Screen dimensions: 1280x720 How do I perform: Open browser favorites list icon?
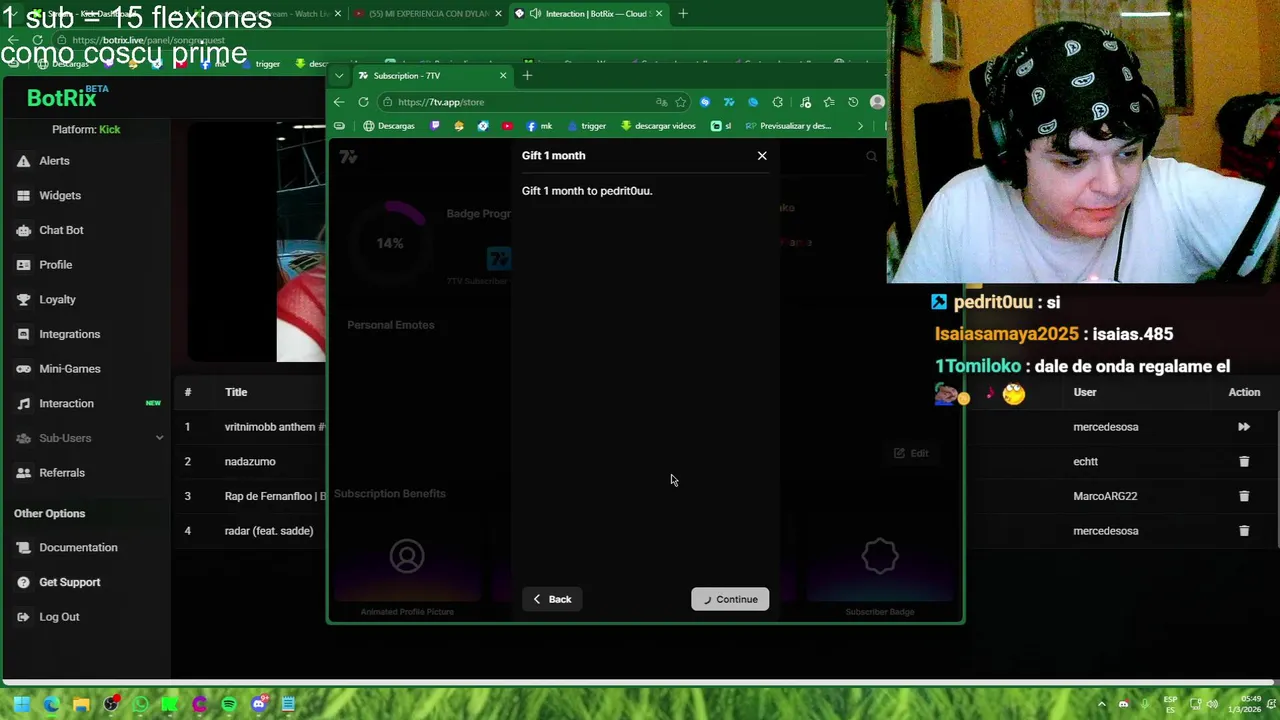tap(829, 102)
